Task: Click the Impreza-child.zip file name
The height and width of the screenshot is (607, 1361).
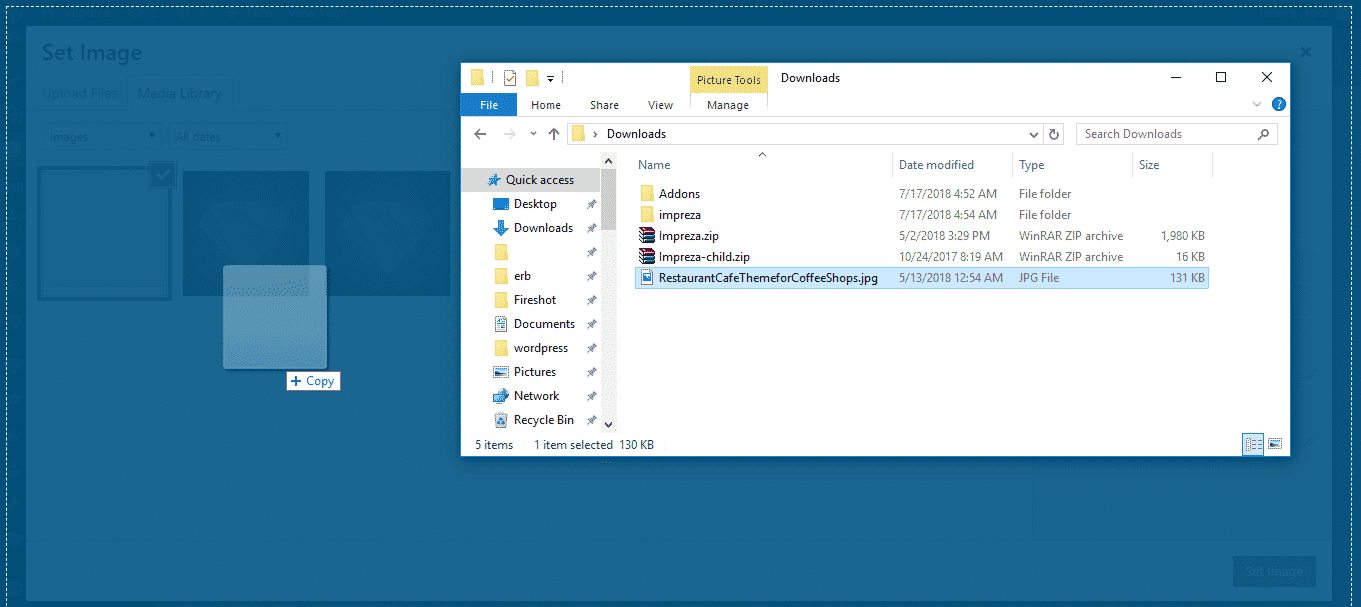Action: pos(704,257)
